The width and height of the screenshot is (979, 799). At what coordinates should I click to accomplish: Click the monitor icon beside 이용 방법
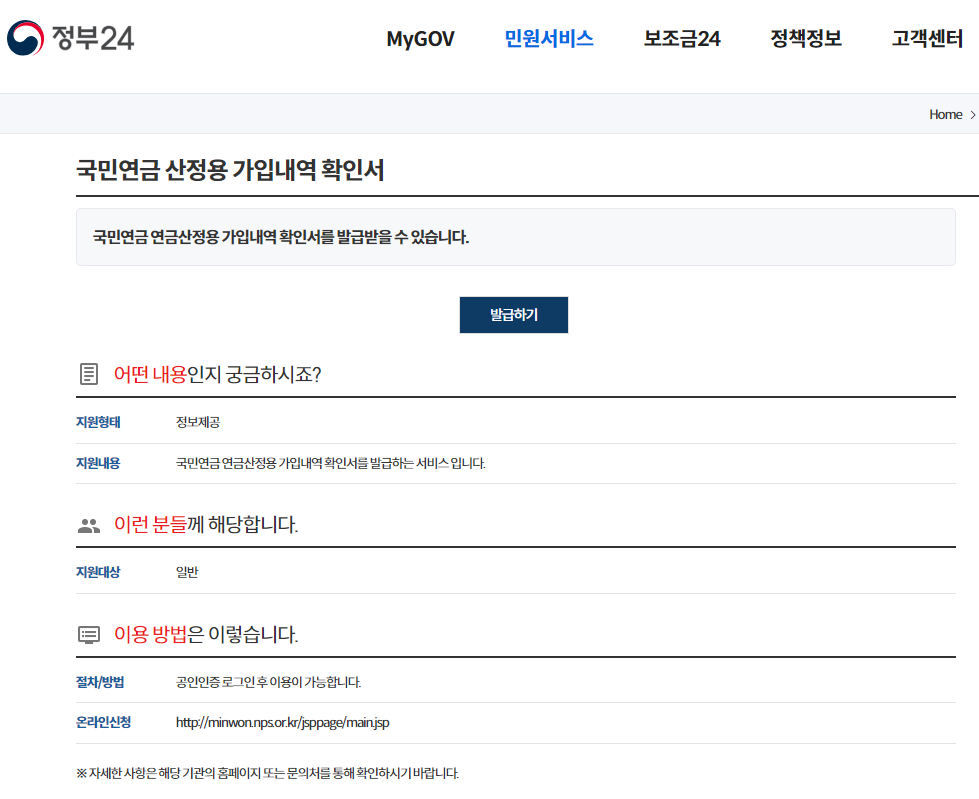coord(89,635)
